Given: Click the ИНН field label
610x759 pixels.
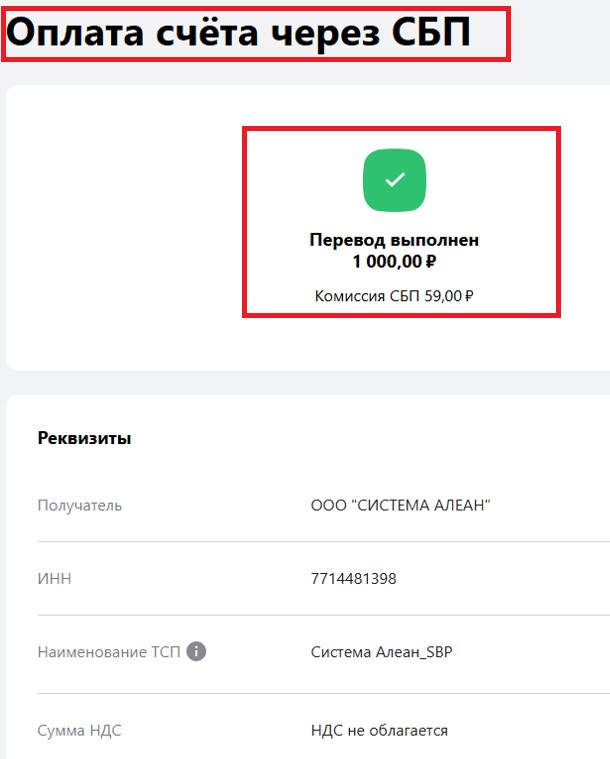Looking at the screenshot, I should click(x=54, y=578).
